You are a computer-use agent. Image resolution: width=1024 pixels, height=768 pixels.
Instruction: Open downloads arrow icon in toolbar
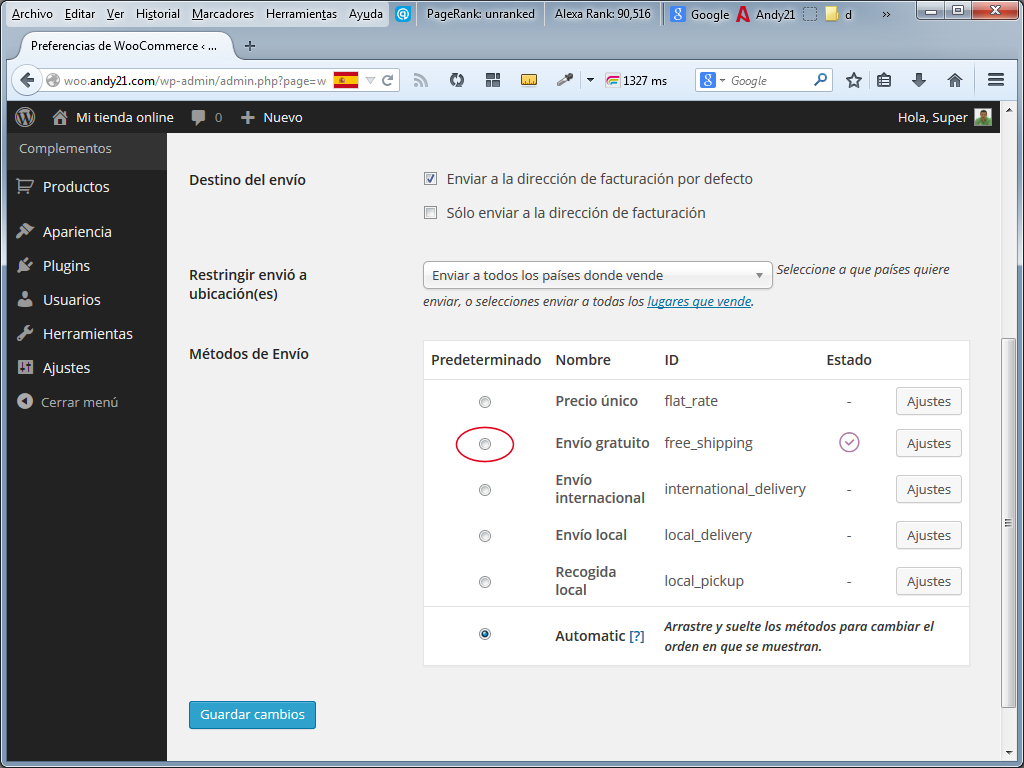point(919,80)
